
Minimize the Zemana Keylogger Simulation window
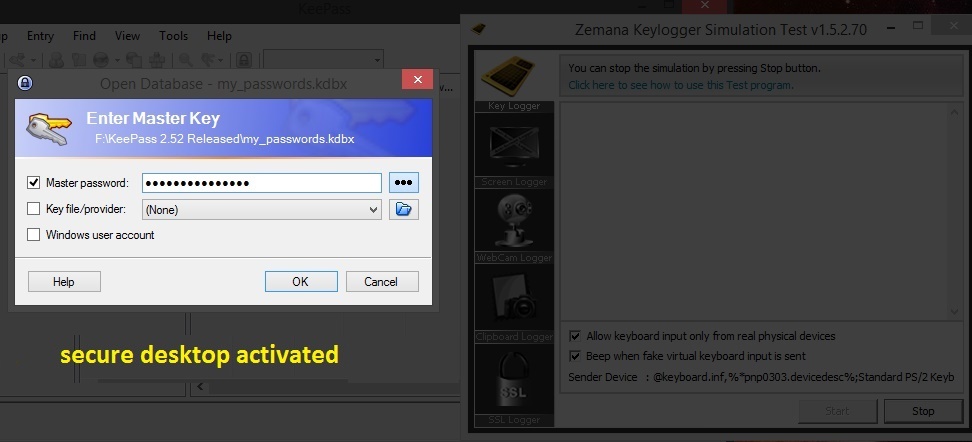[x=892, y=28]
